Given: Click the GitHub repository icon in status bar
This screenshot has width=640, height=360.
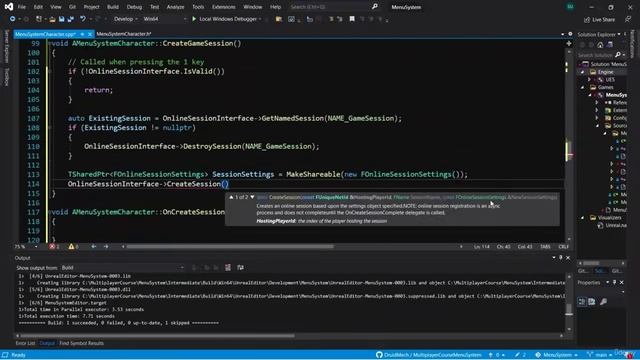Looking at the screenshot, I should [x=379, y=355].
